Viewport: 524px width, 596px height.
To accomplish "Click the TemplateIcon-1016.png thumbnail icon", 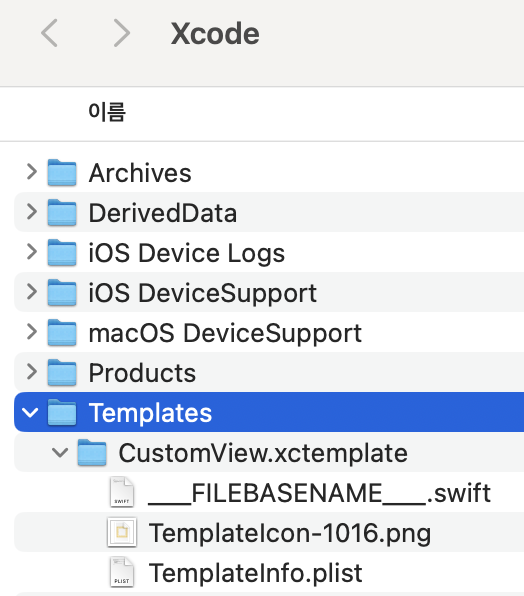I will (122, 532).
